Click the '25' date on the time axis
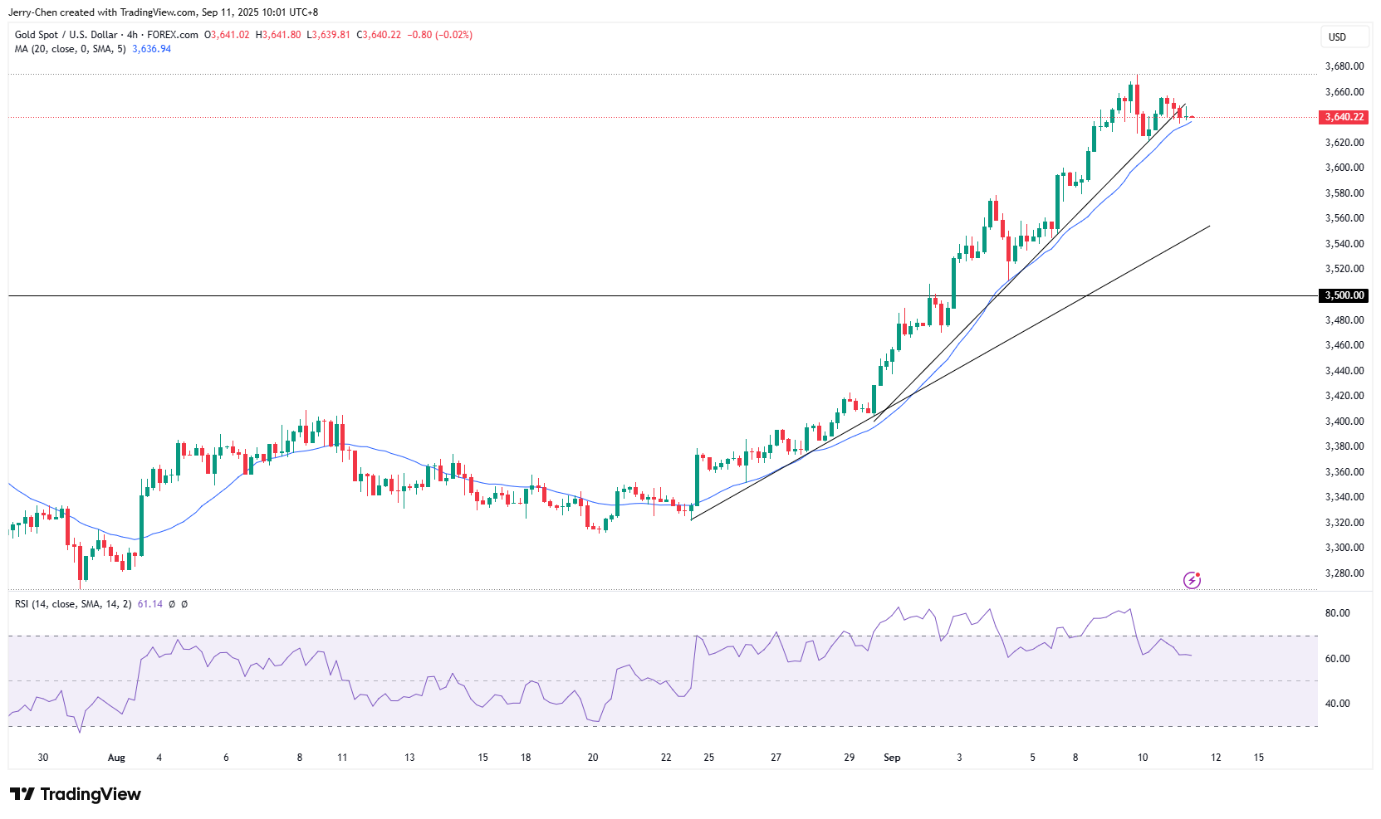This screenshot has width=1381, height=819. click(x=708, y=758)
